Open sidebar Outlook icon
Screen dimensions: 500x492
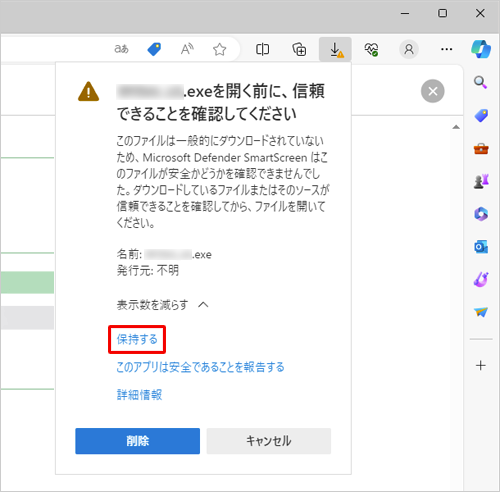481,247
